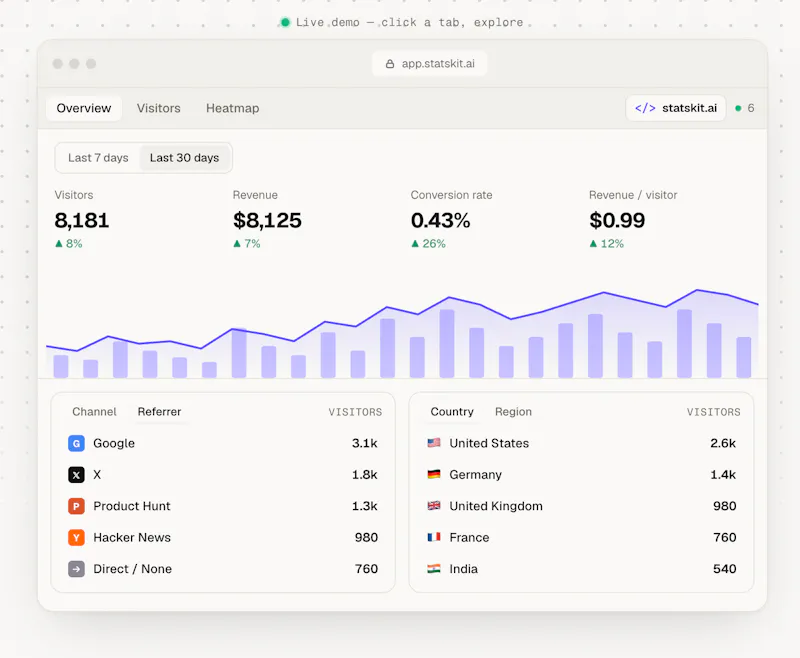Click the Google referrer icon

(76, 443)
